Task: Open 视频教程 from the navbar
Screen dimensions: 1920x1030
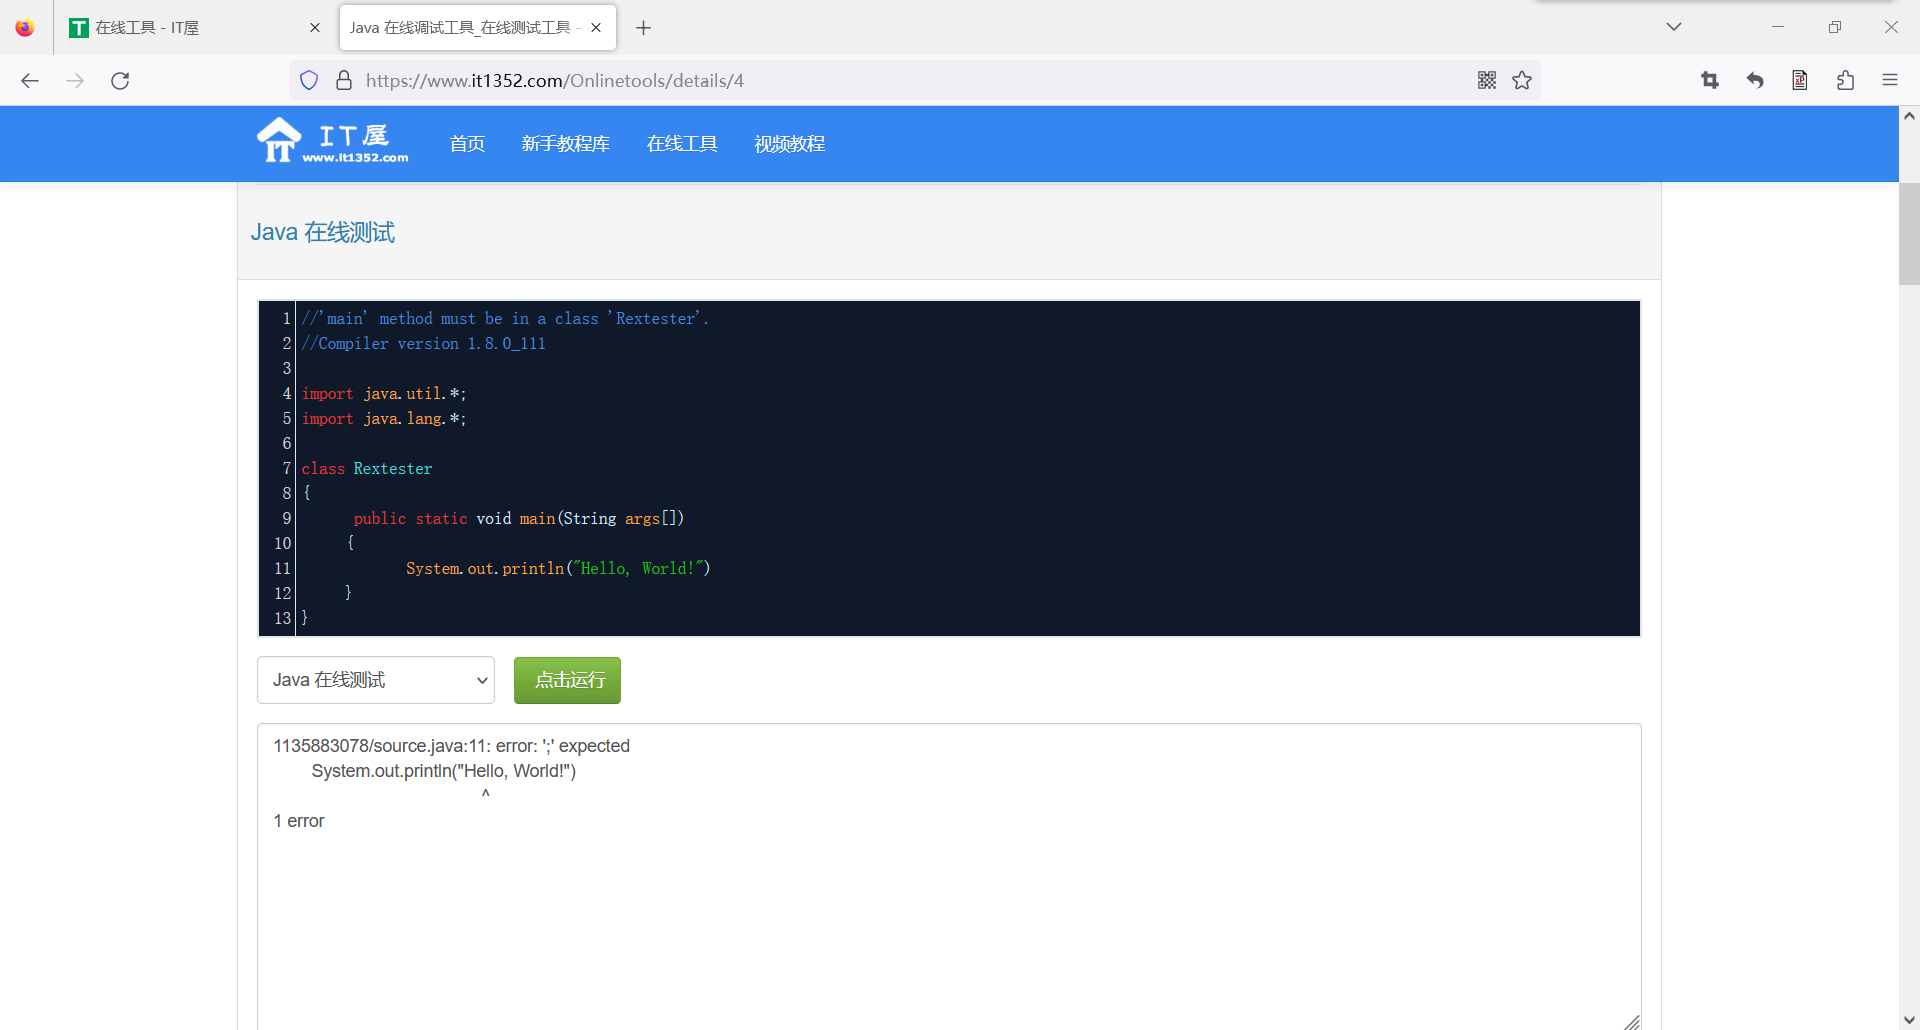Action: [790, 144]
